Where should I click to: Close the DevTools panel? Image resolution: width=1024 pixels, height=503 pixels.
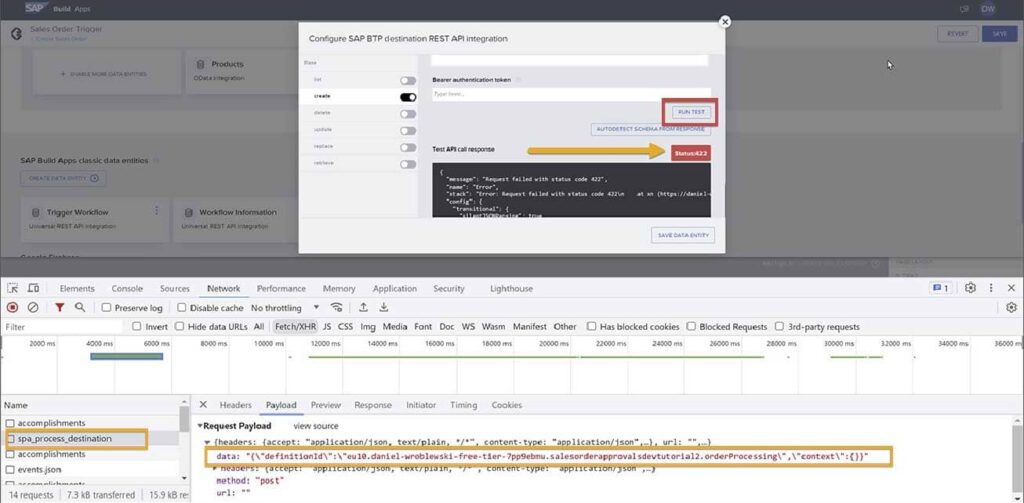pos(1011,288)
